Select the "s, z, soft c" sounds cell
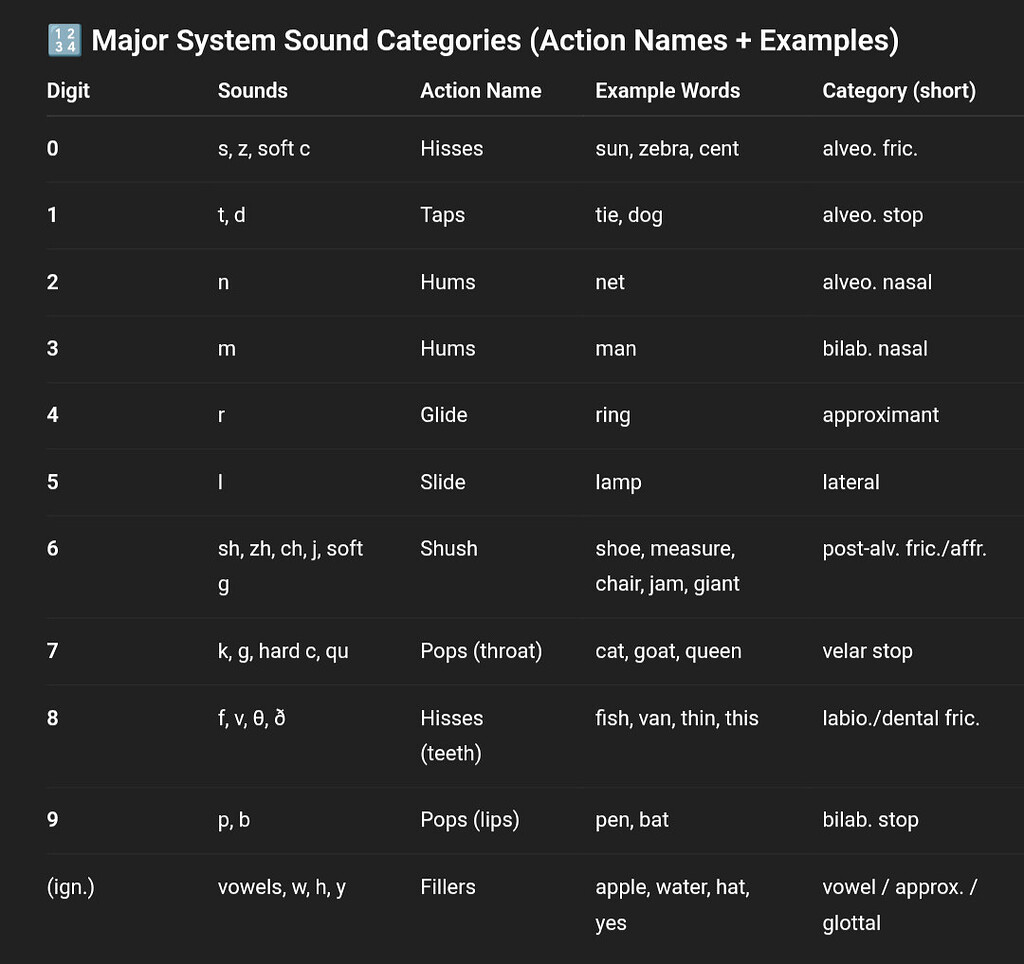The image size is (1024, 964). (264, 149)
